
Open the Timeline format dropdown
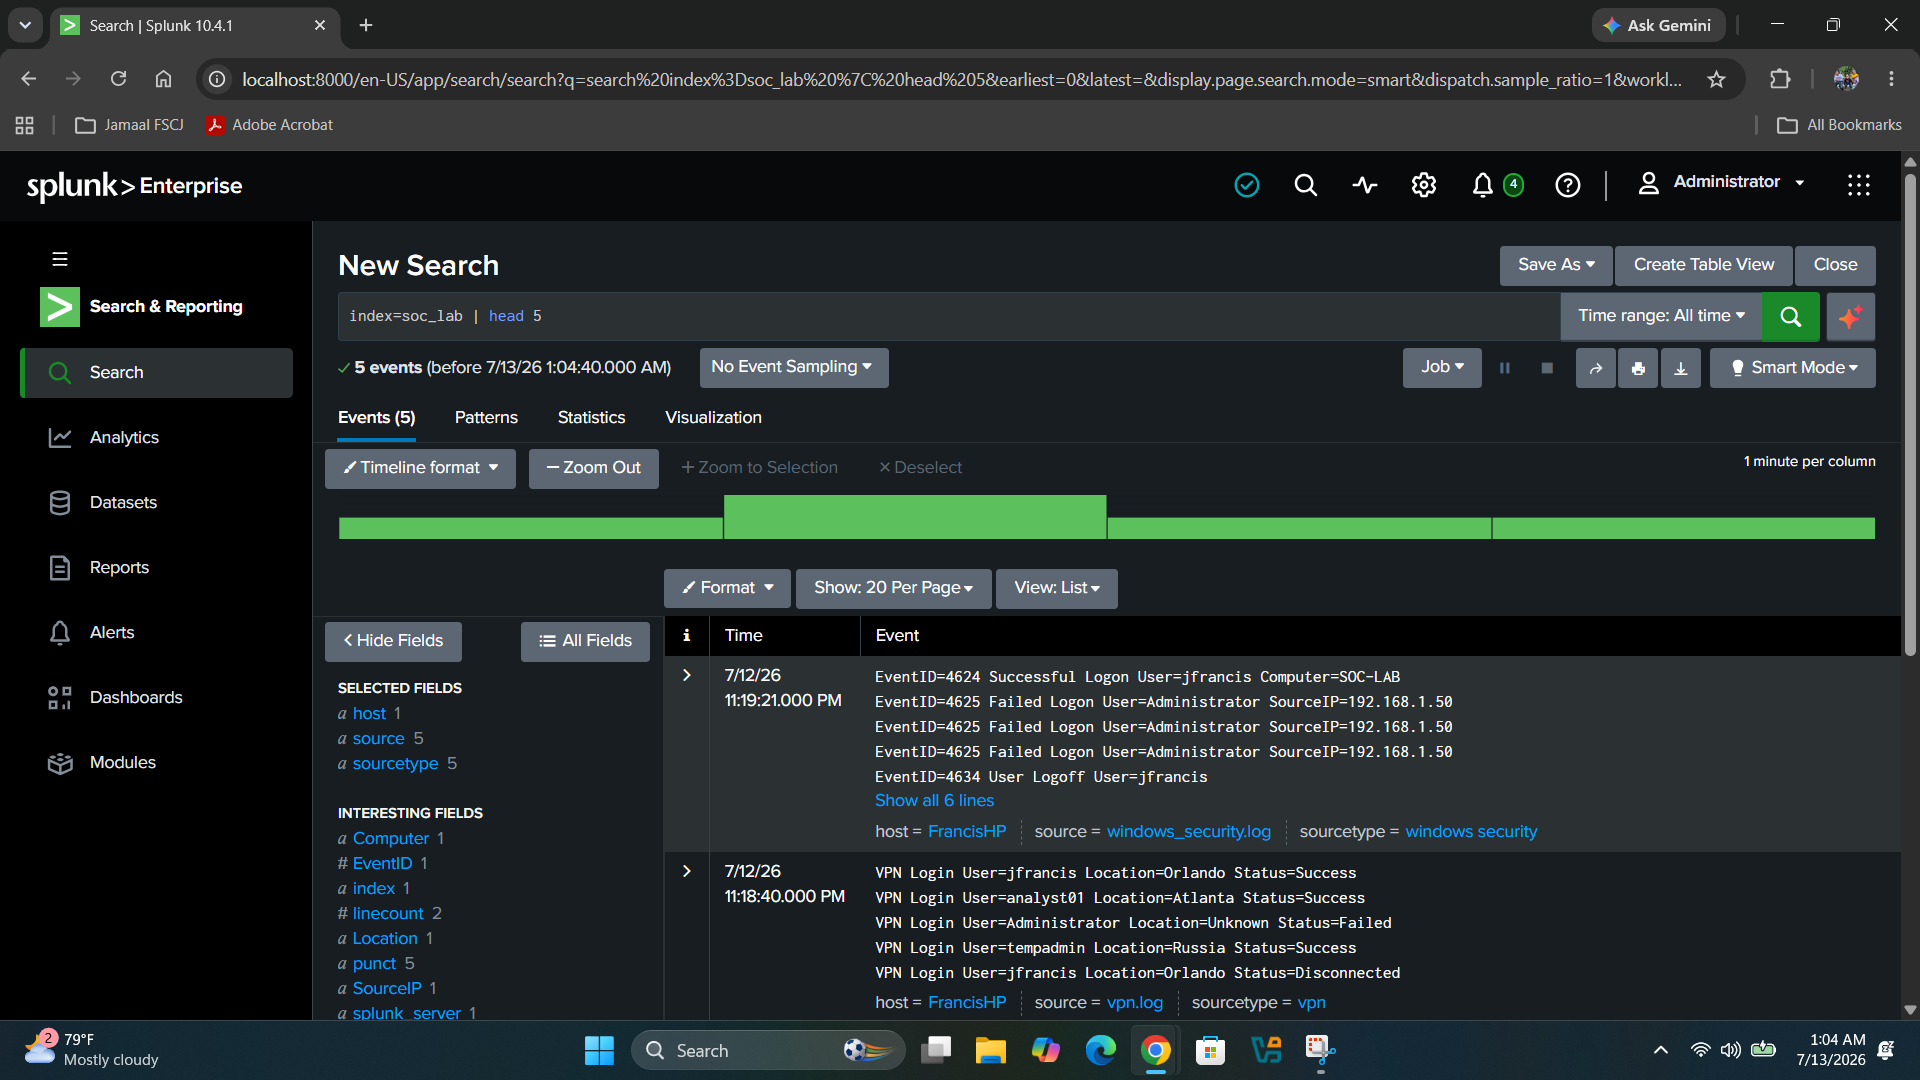(420, 468)
